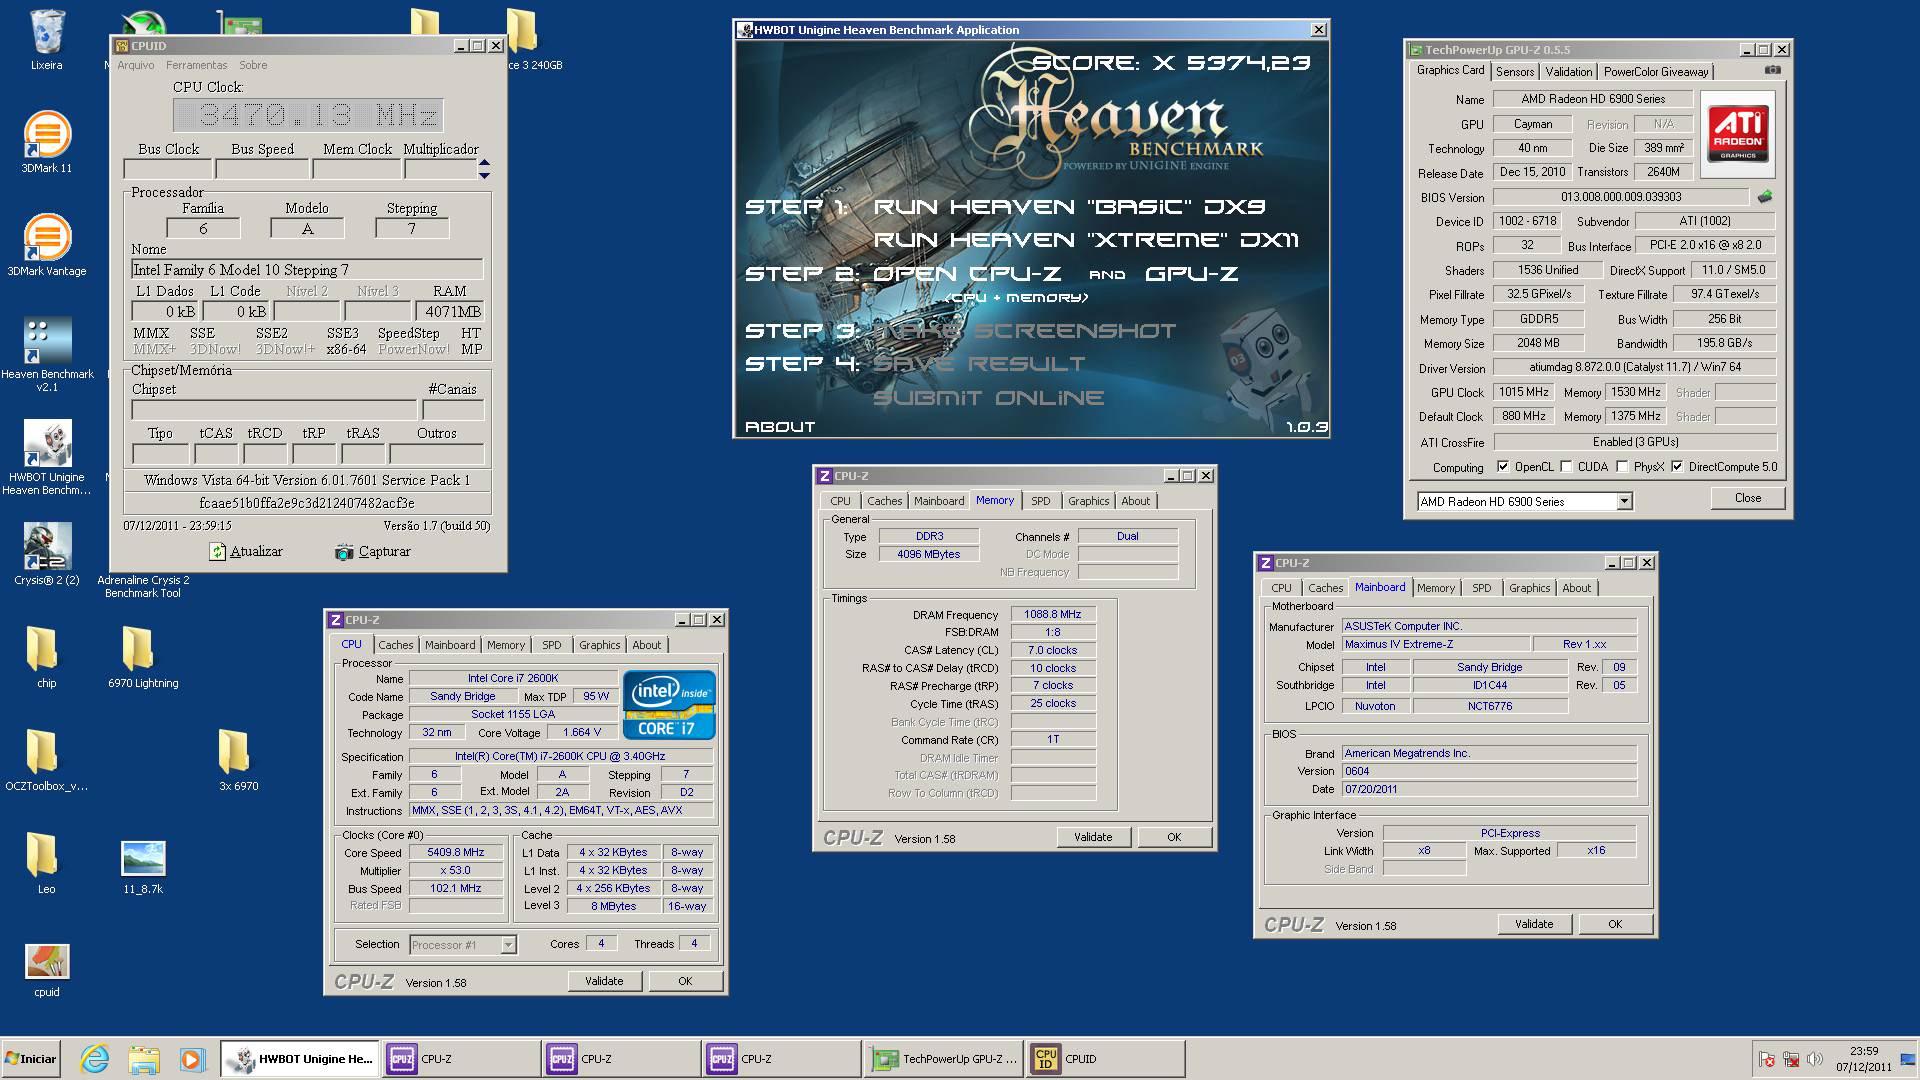Image resolution: width=1920 pixels, height=1080 pixels.
Task: Click the multiplier up arrow in CPUID
Action: 484,163
